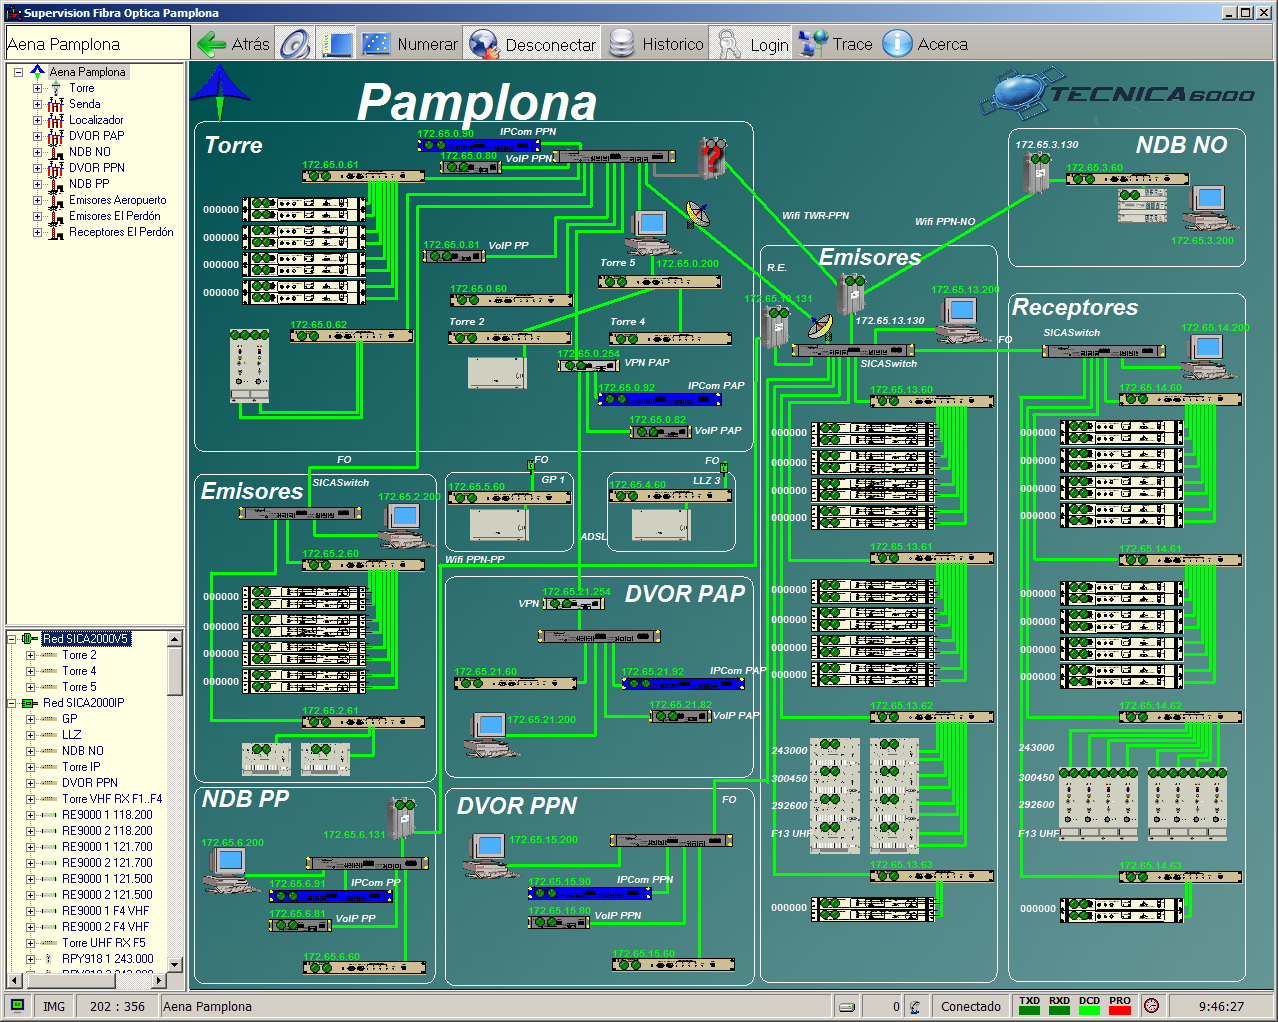The image size is (1278, 1022).
Task: Click the DCD status indicator
Action: coord(1089,1006)
